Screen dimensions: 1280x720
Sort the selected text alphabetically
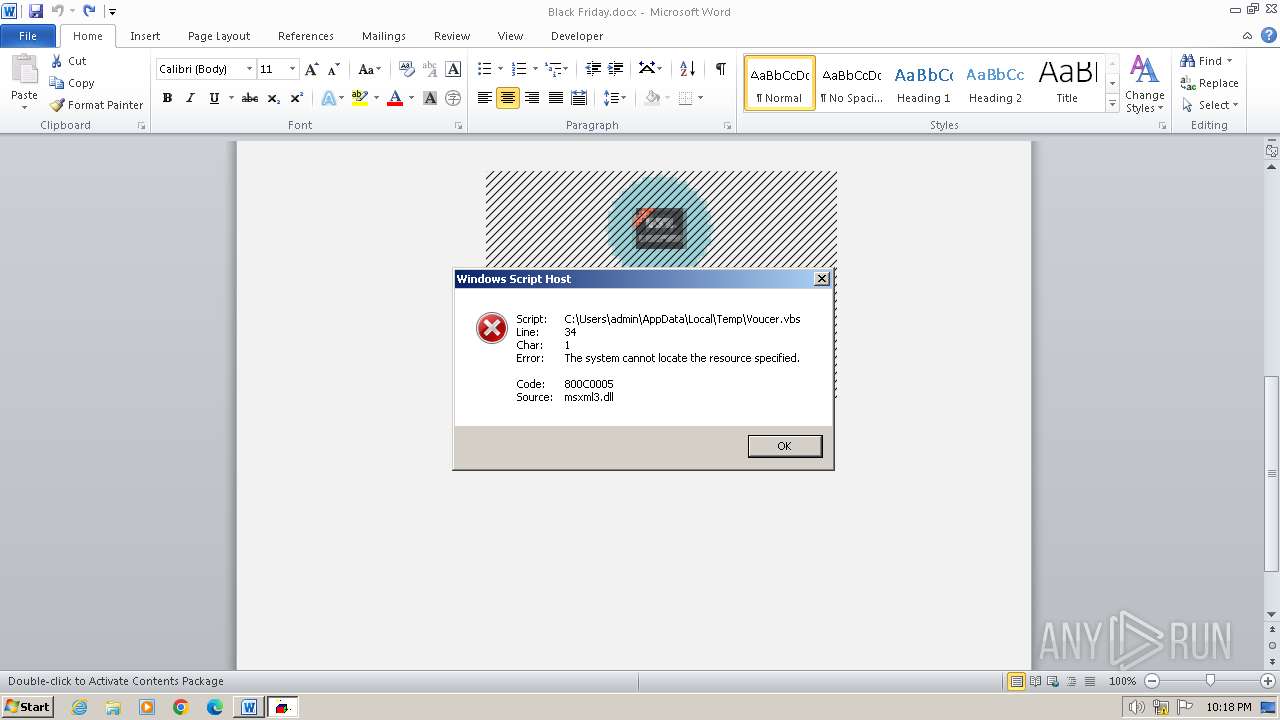click(x=687, y=69)
